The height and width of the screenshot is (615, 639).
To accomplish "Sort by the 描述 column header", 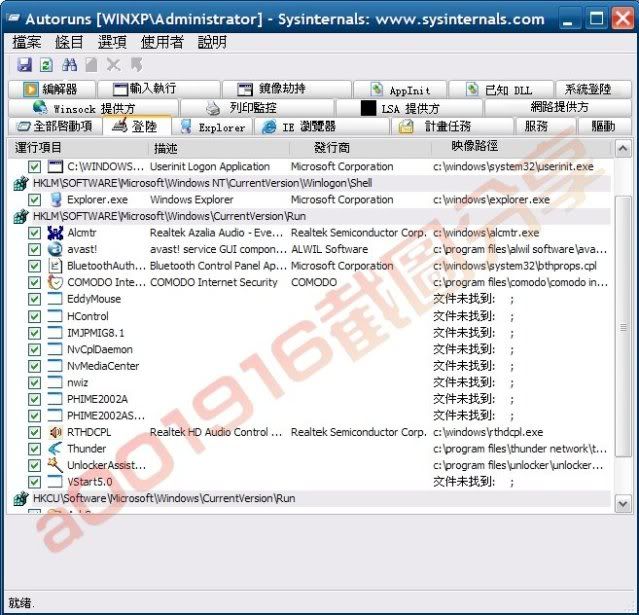I will [219, 148].
